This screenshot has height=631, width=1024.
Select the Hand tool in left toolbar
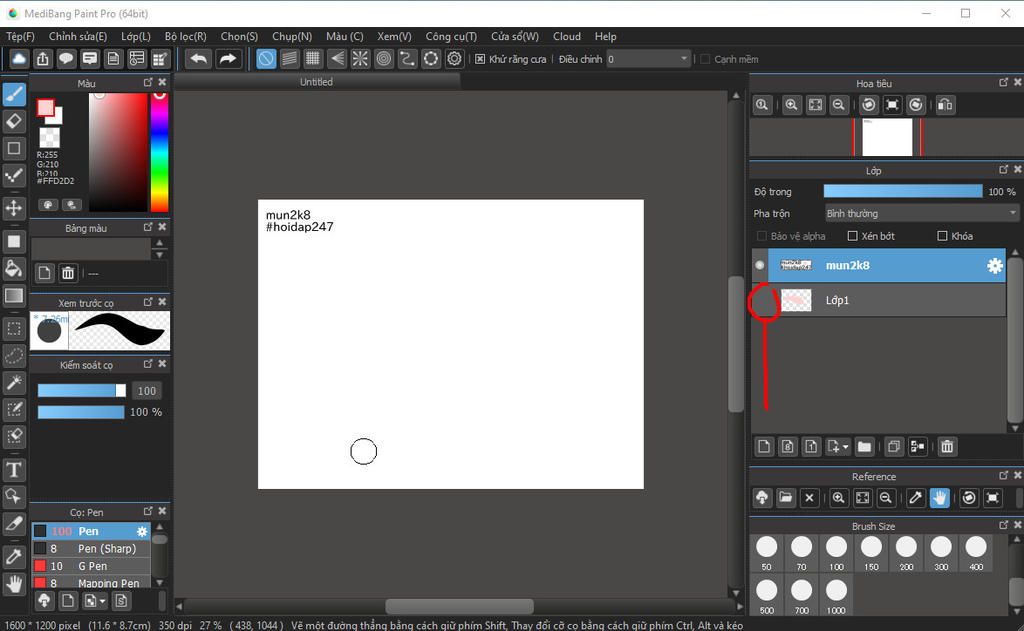click(14, 584)
